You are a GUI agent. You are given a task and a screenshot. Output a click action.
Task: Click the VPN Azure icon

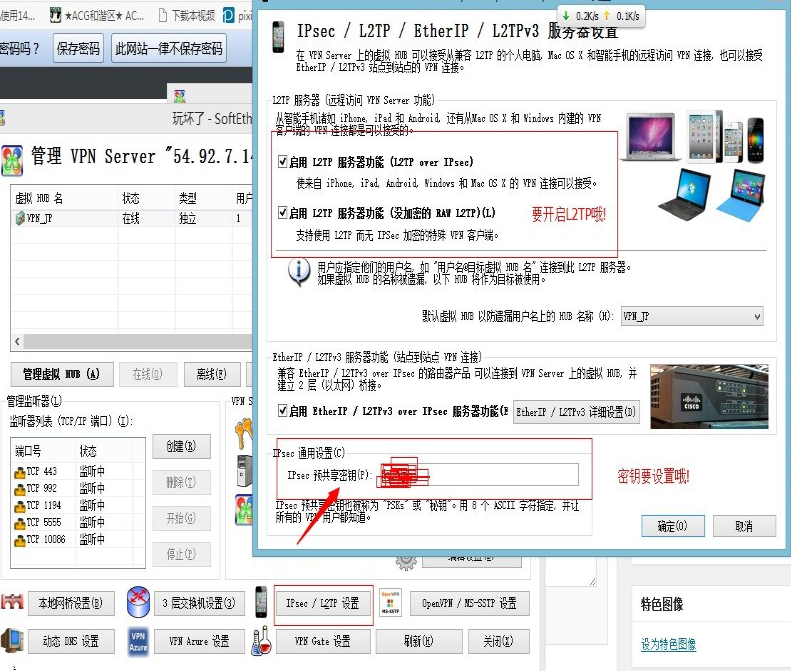click(x=138, y=641)
